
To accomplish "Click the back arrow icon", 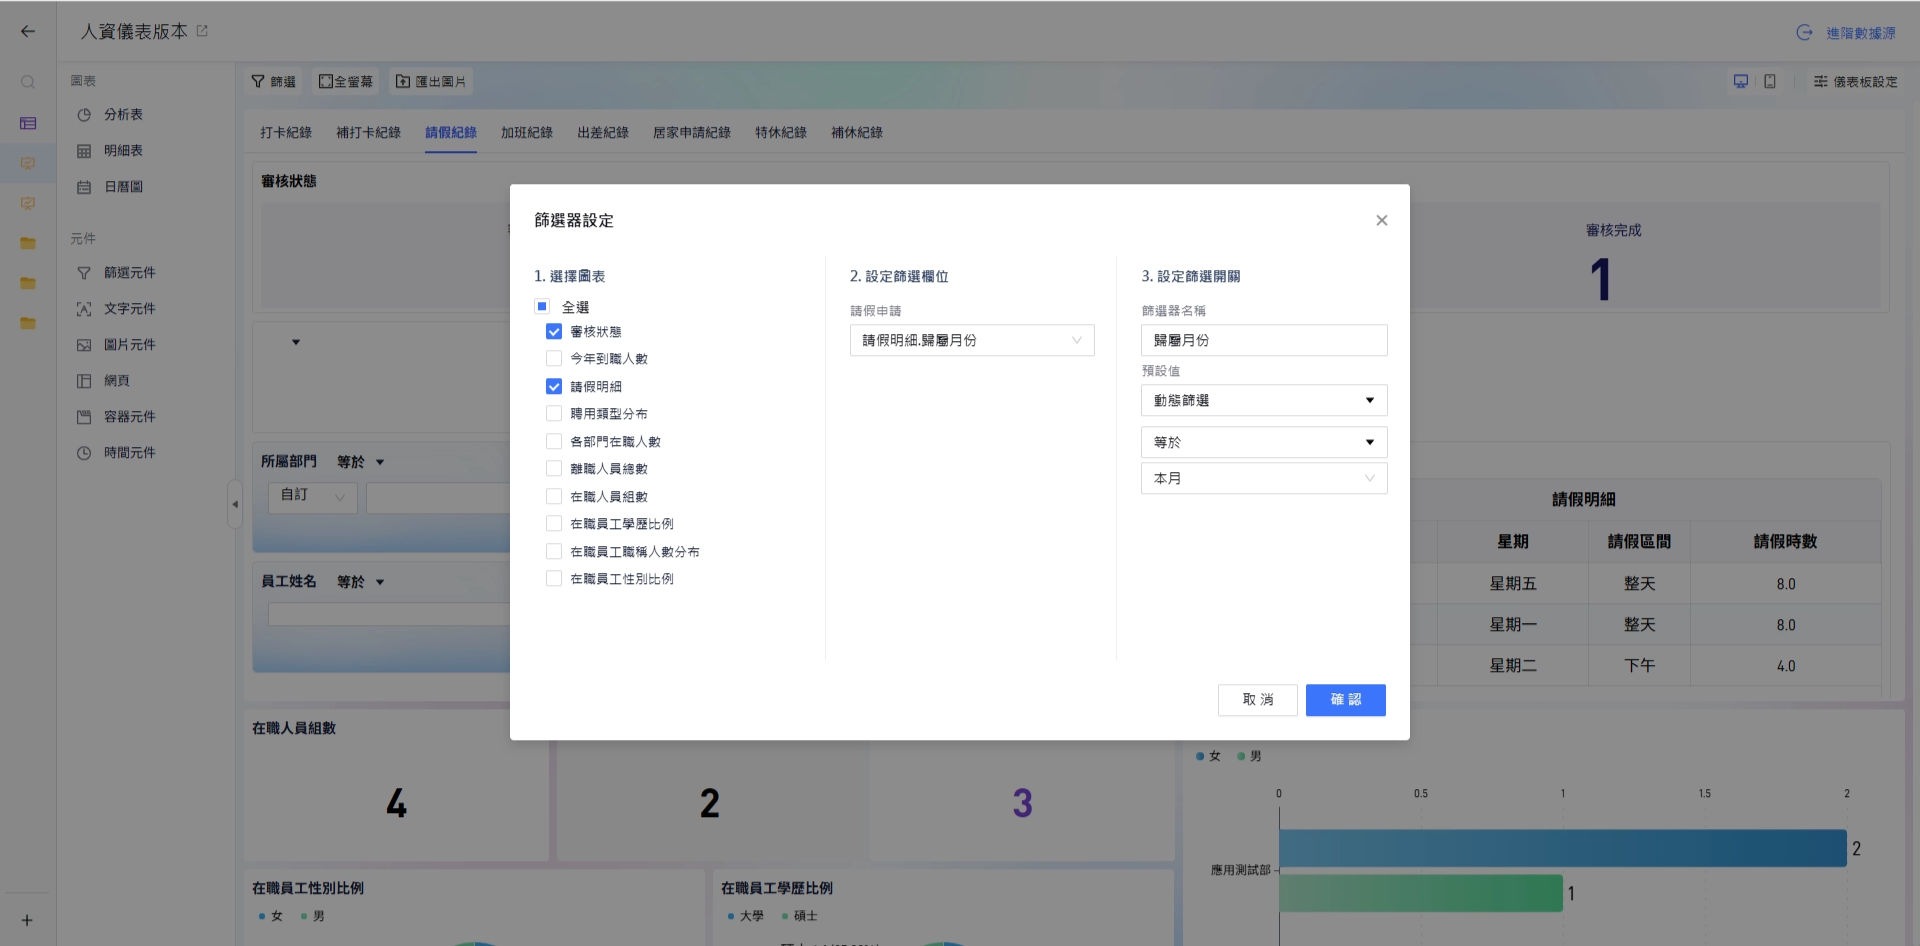I will coord(28,31).
